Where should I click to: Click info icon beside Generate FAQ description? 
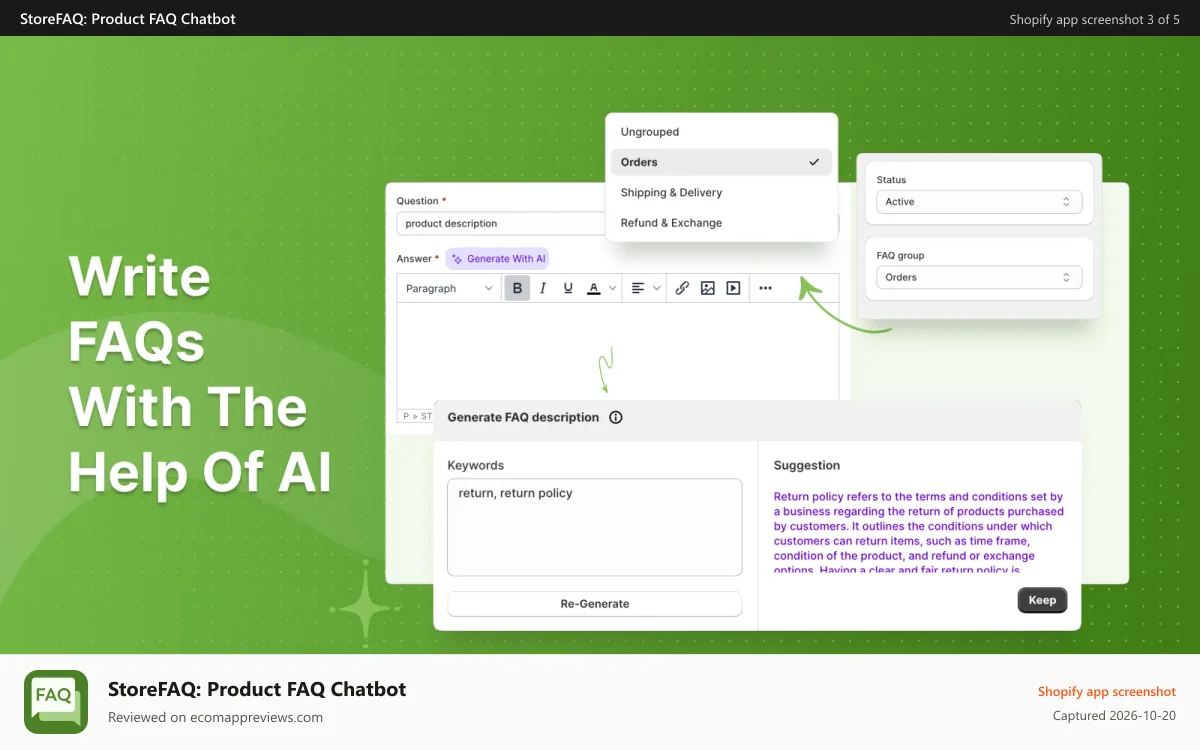click(x=616, y=418)
